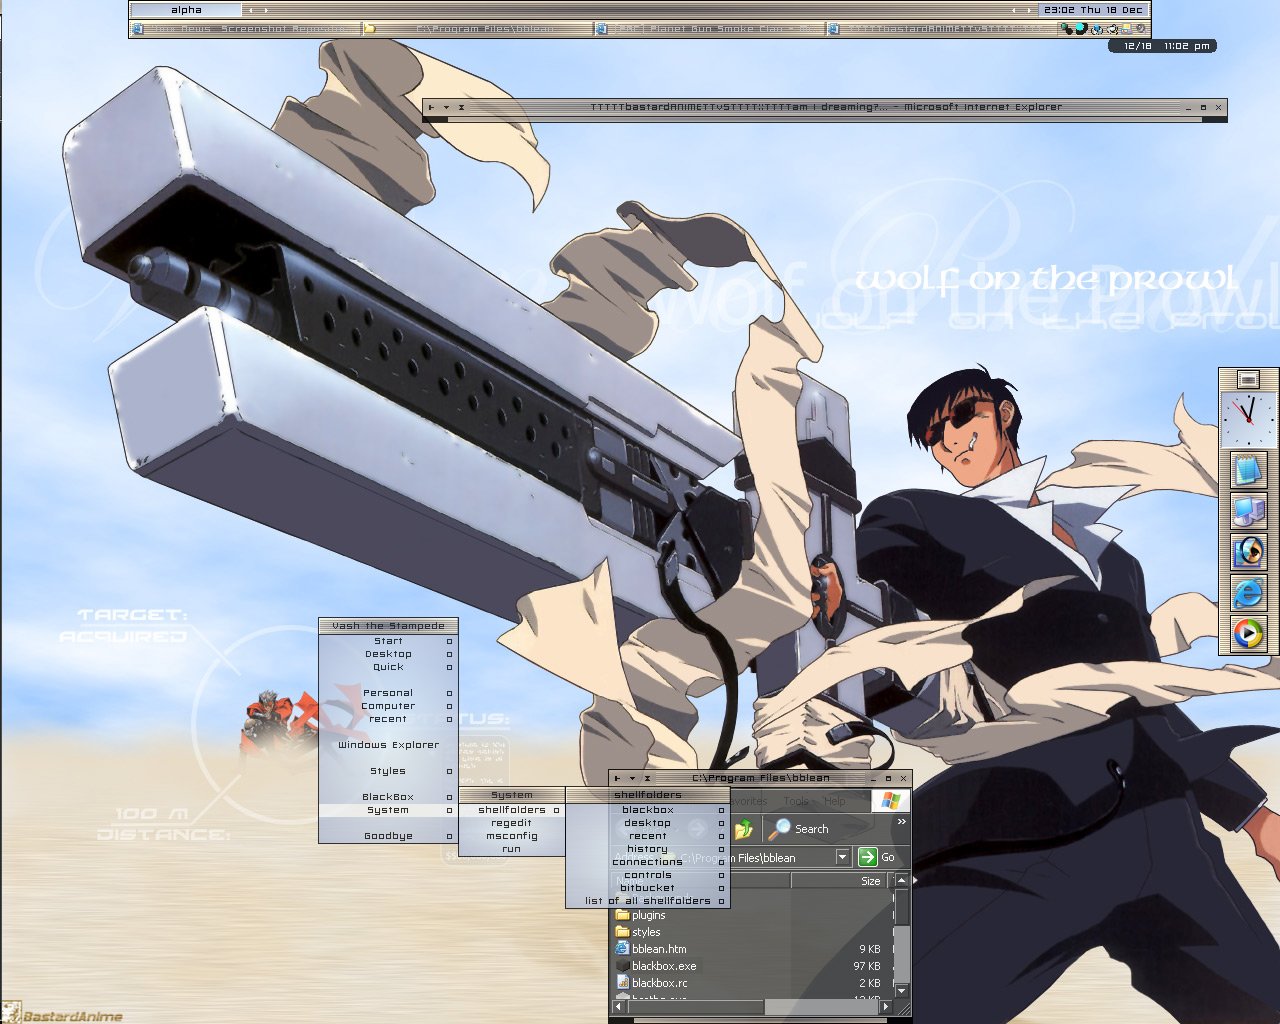Click the Size column header in Explorer
Screen dimensions: 1280x1024
click(839, 881)
